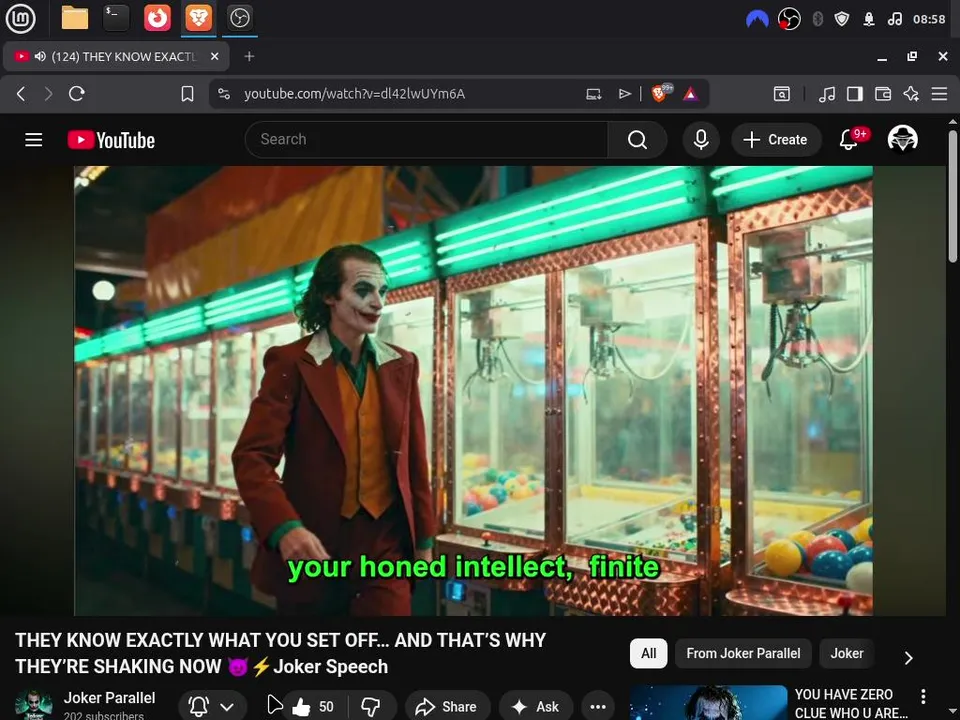Open options menu for YOU HAVE ZERO CLUE video
The height and width of the screenshot is (720, 960).
(923, 696)
